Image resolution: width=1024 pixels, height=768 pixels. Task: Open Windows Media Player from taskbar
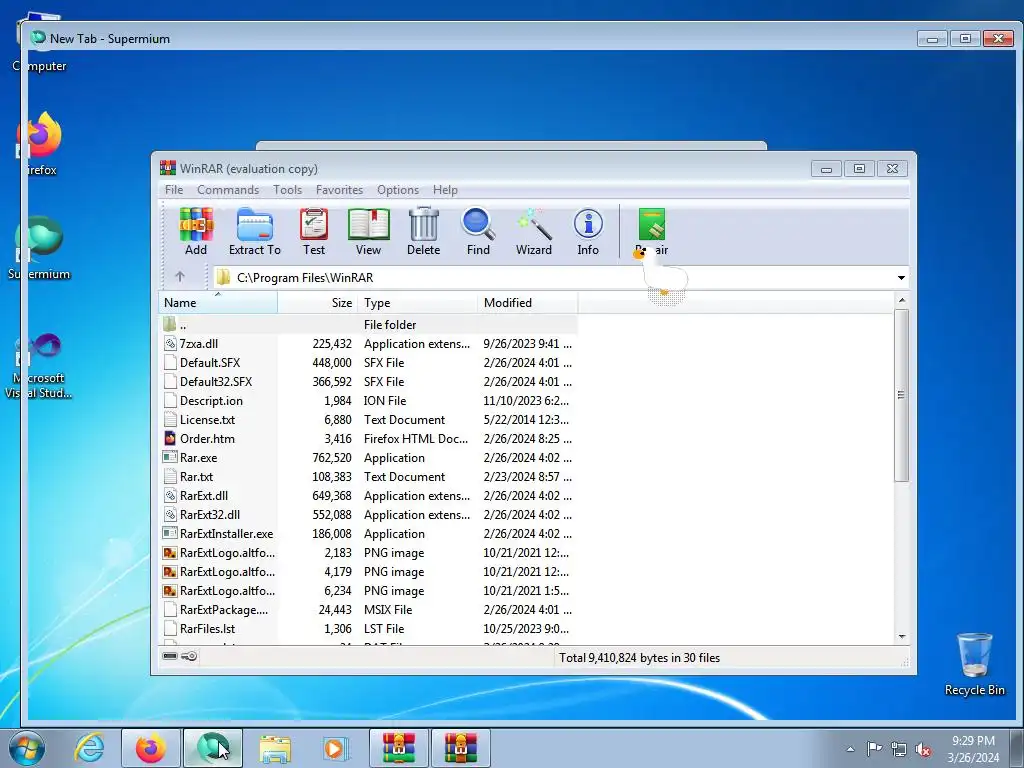click(335, 748)
